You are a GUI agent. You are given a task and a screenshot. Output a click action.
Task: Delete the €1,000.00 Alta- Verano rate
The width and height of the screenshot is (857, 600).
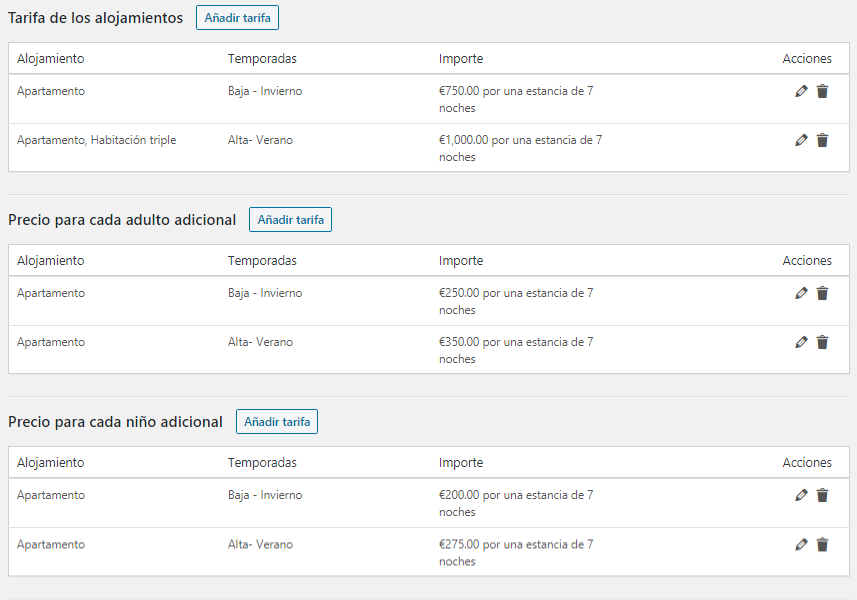(822, 141)
